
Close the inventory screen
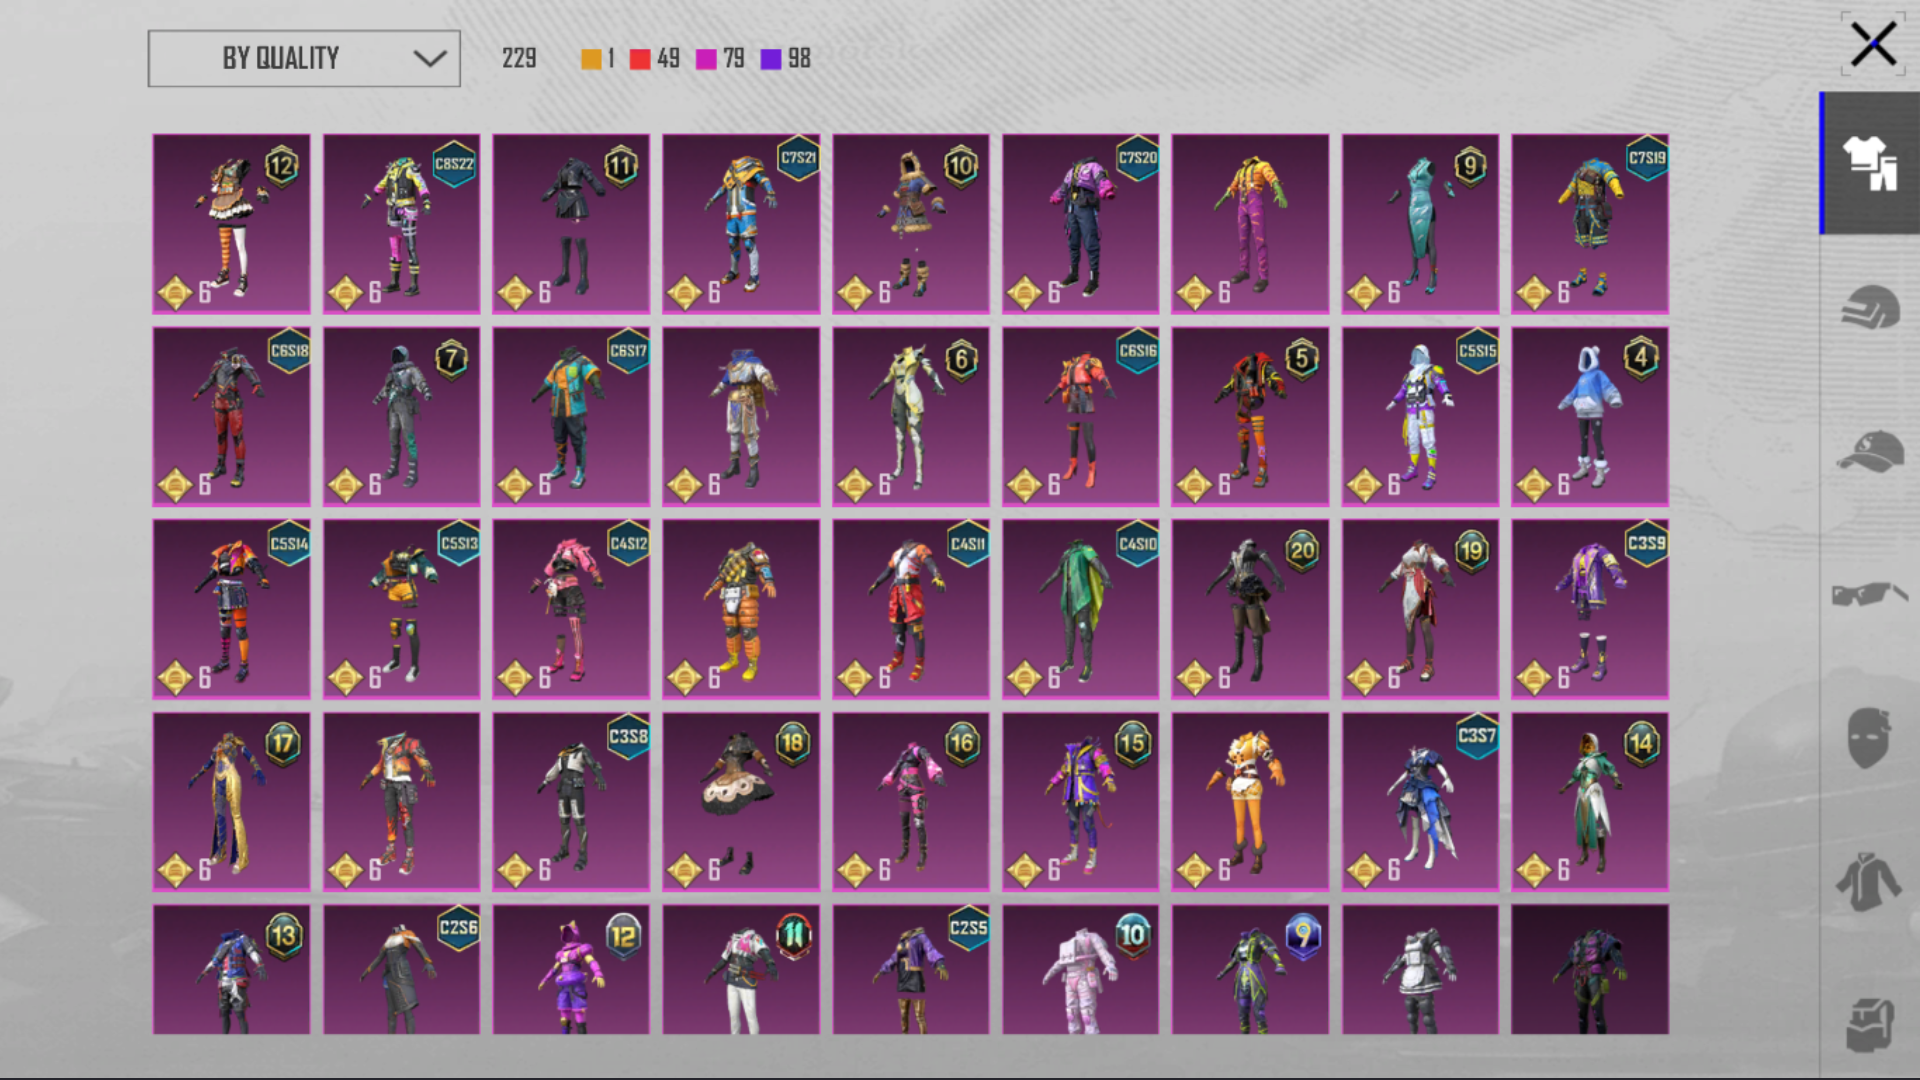click(1872, 44)
